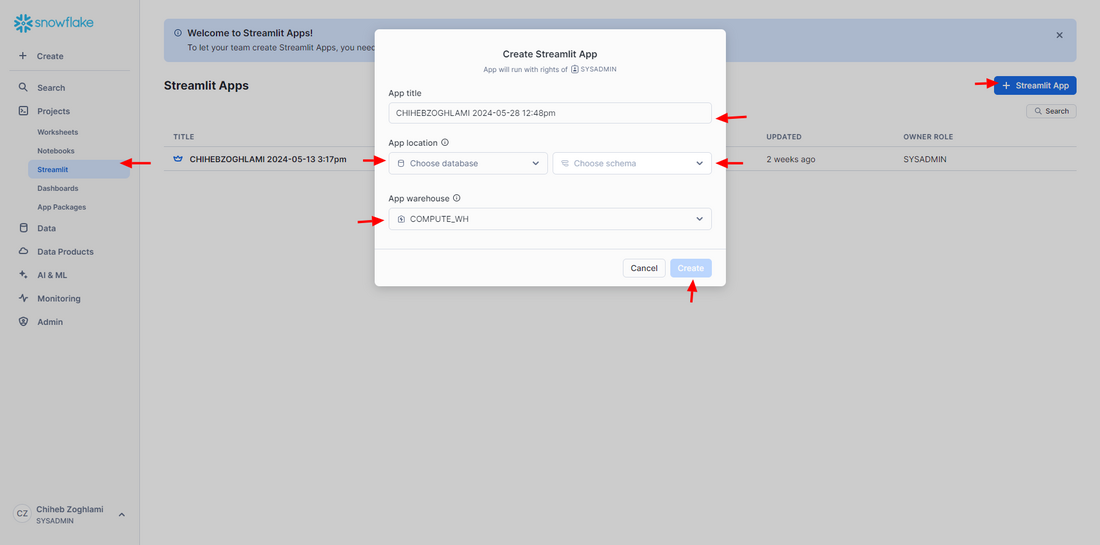Click the info icon next to App location
Screen dimensions: 1100x545
click(x=445, y=142)
